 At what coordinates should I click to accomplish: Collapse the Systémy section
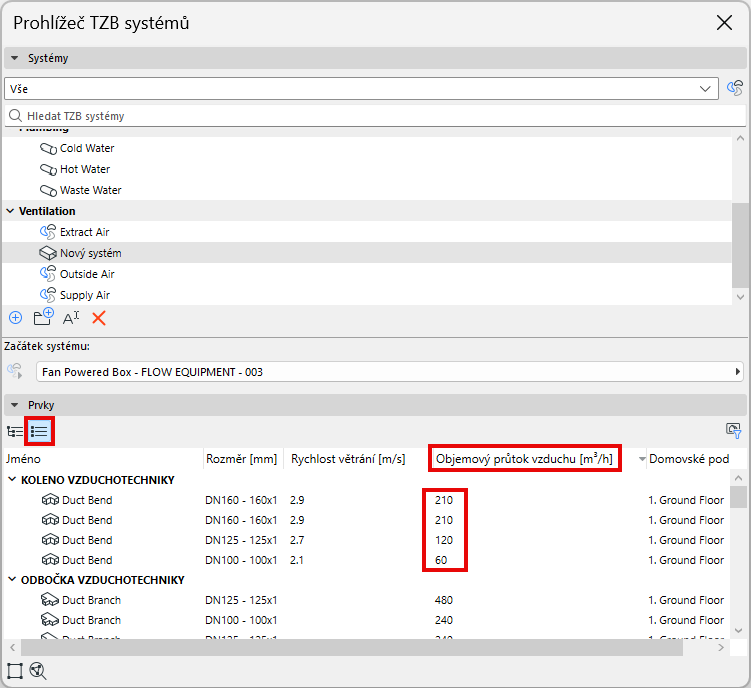point(14,58)
